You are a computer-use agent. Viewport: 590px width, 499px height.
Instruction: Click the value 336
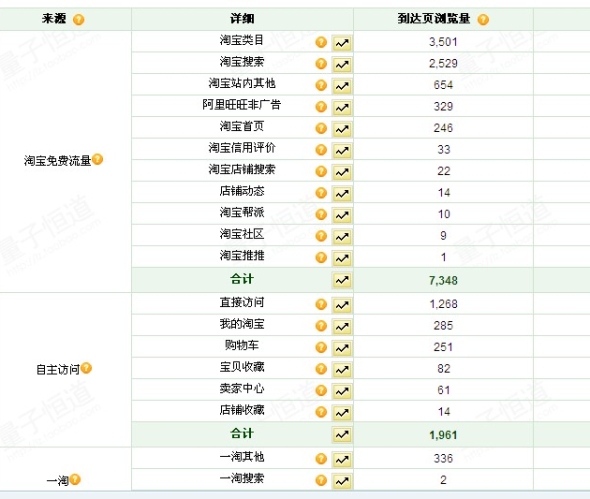(443, 458)
